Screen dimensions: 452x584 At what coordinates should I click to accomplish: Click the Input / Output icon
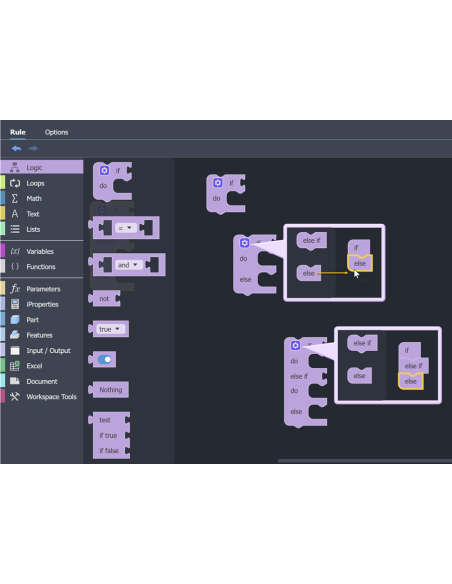click(x=15, y=350)
